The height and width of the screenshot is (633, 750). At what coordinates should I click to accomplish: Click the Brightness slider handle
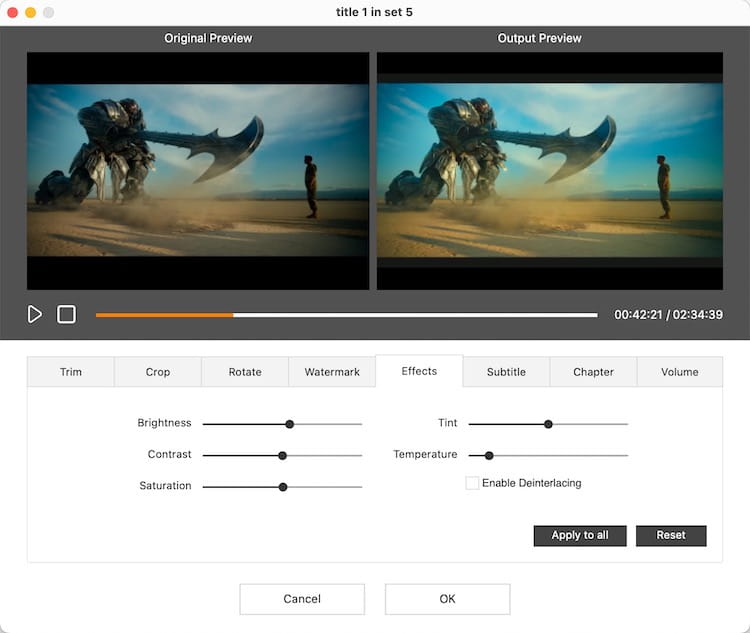[x=289, y=424]
